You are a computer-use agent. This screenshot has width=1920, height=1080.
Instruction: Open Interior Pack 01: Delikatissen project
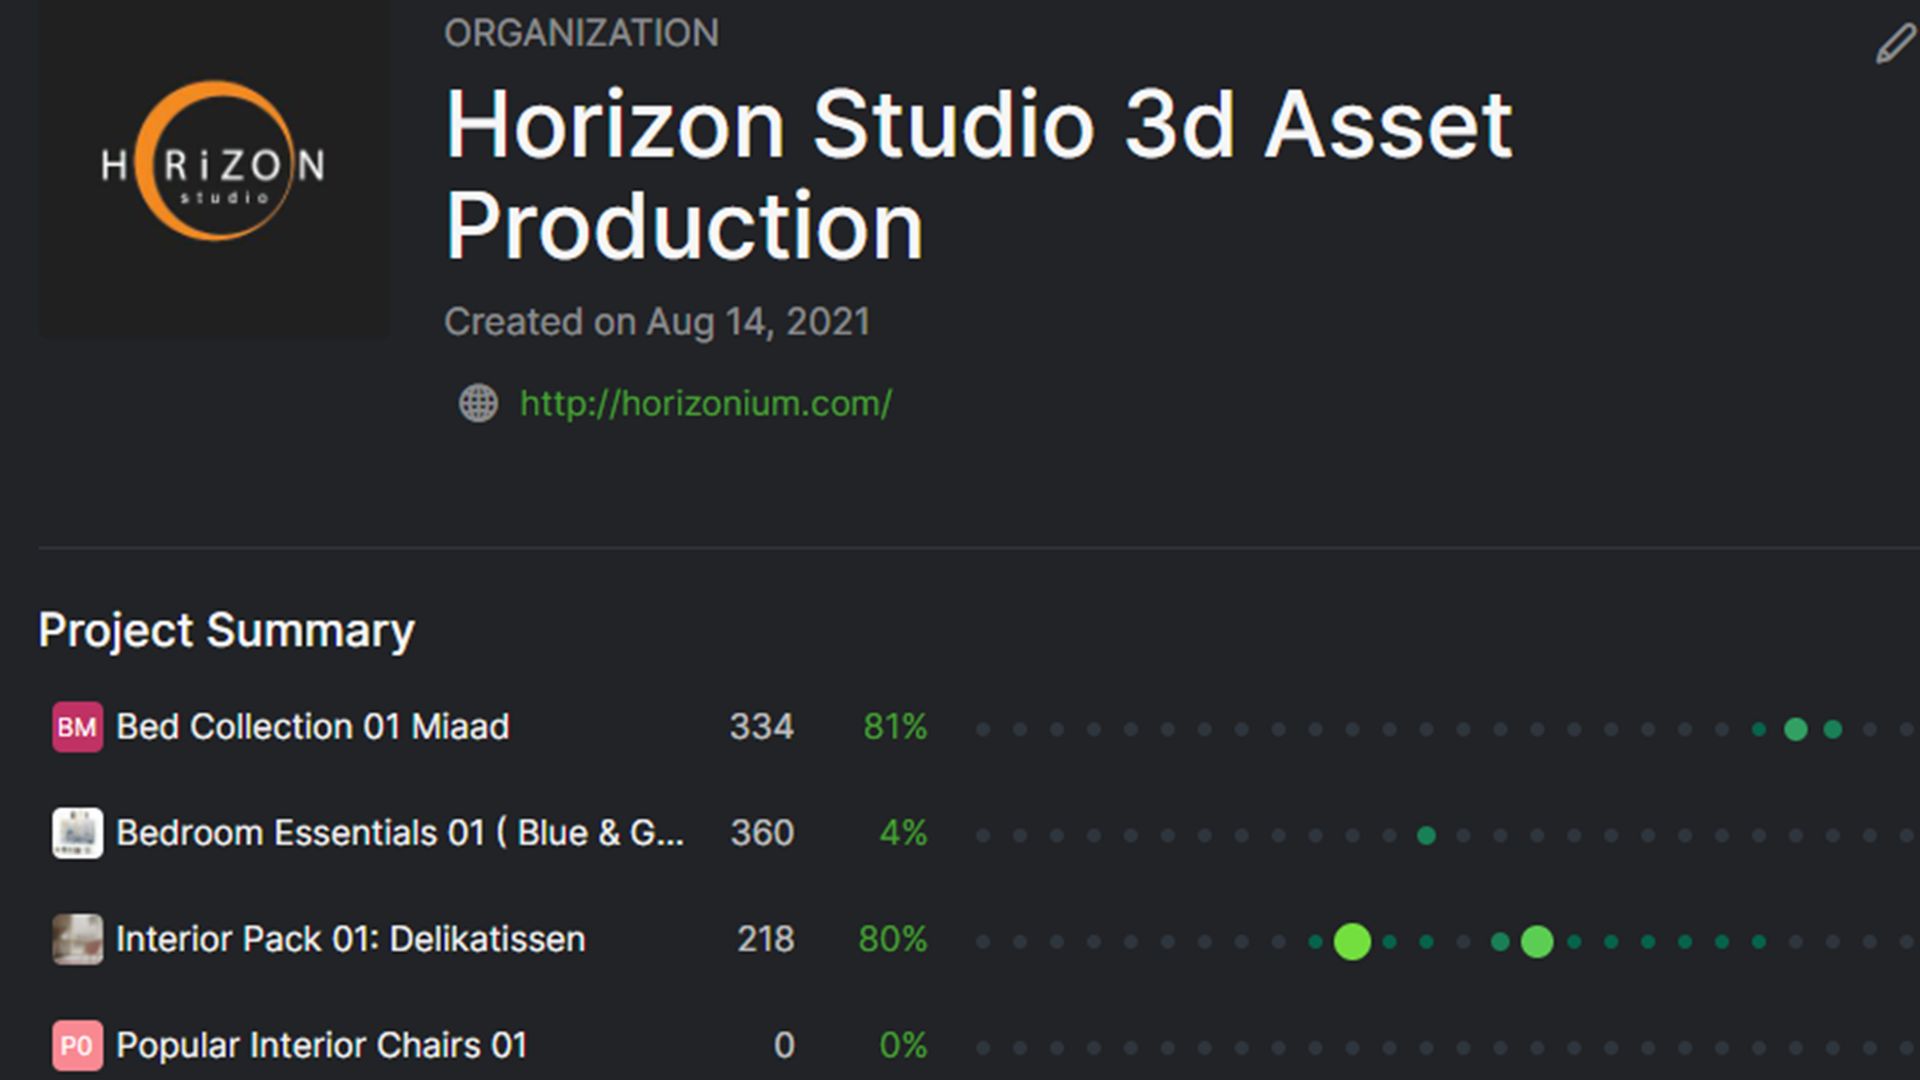pyautogui.click(x=350, y=939)
